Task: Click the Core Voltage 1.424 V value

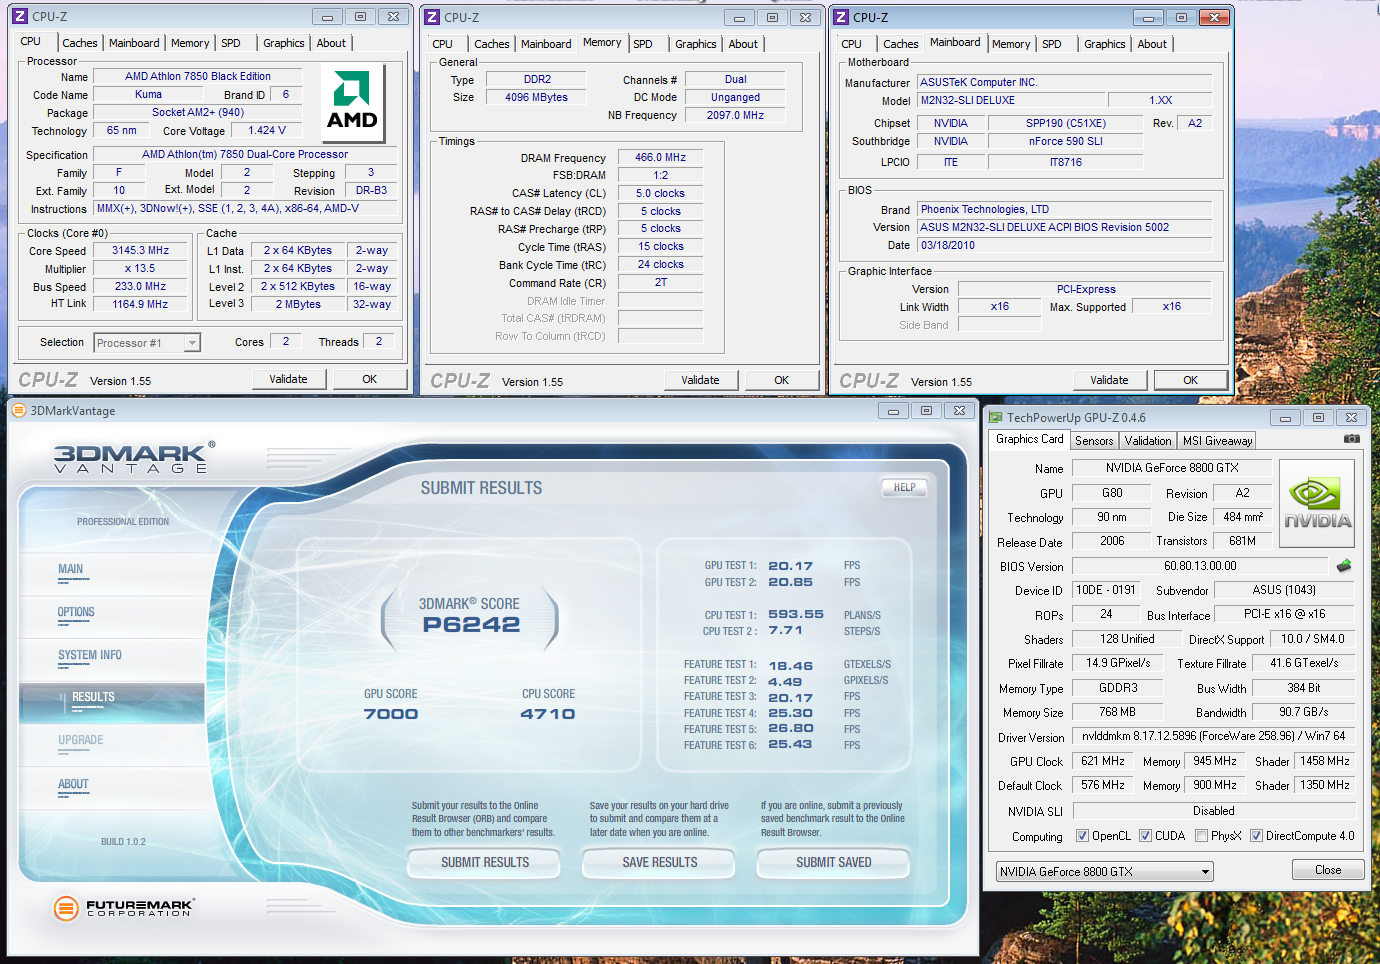Action: pyautogui.click(x=267, y=130)
